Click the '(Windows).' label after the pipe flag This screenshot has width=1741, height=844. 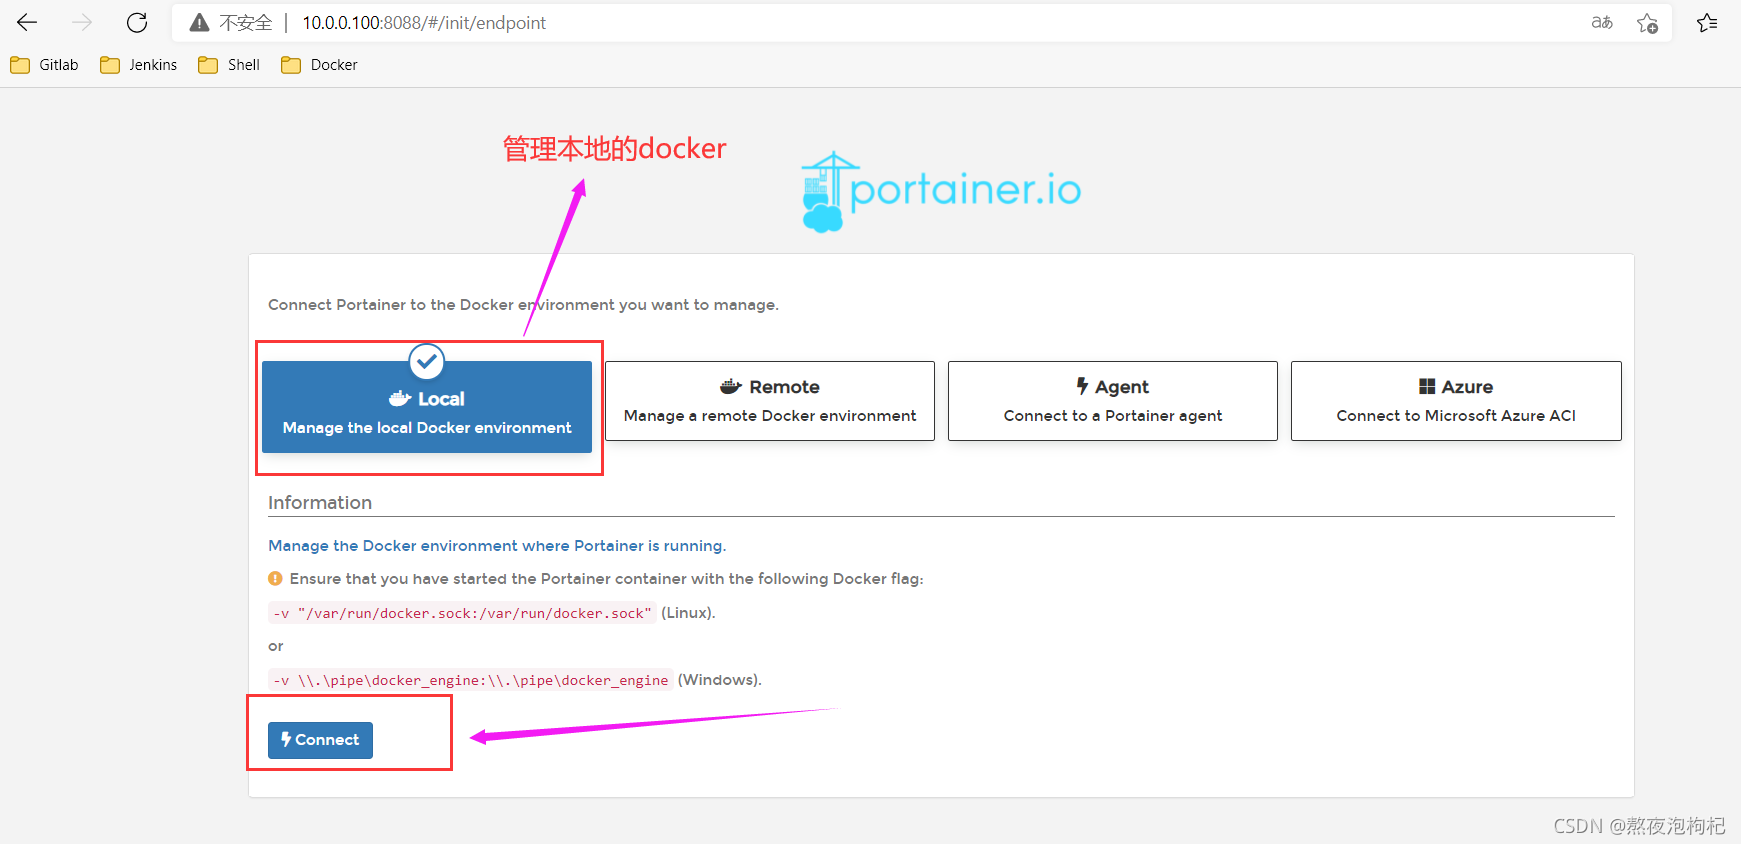[x=720, y=680]
